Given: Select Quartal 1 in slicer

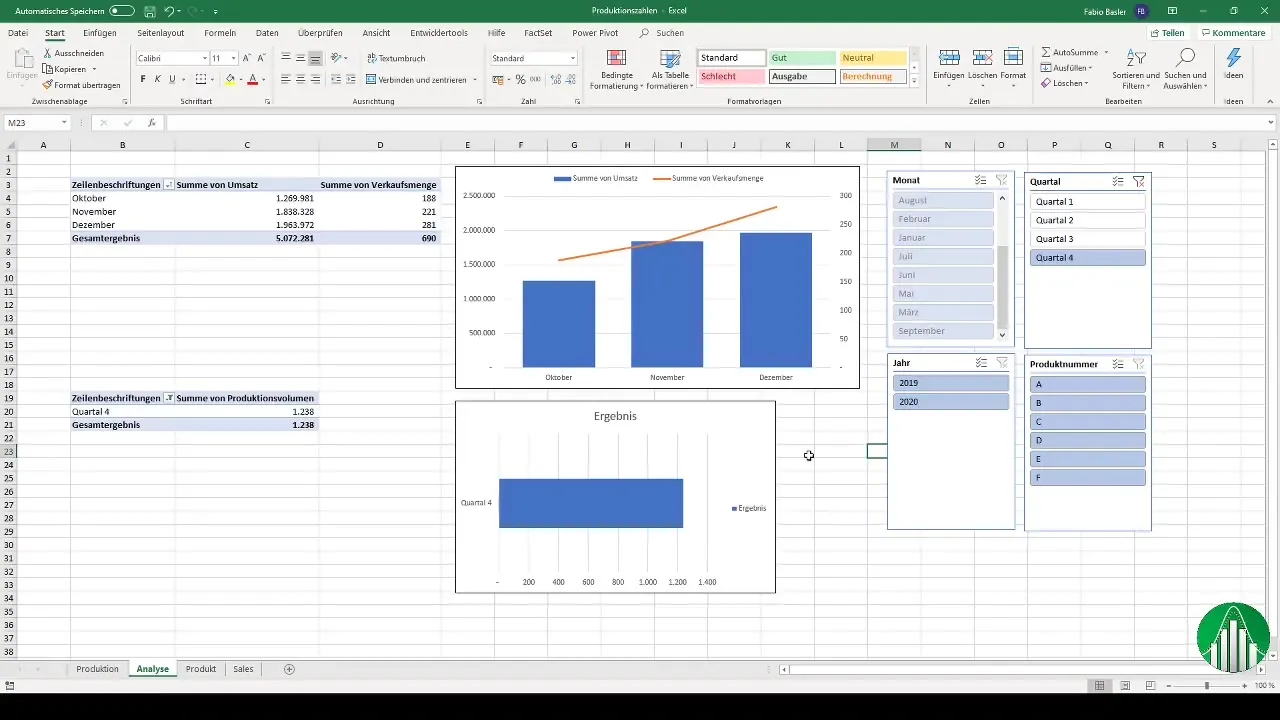Looking at the screenshot, I should (x=1087, y=202).
